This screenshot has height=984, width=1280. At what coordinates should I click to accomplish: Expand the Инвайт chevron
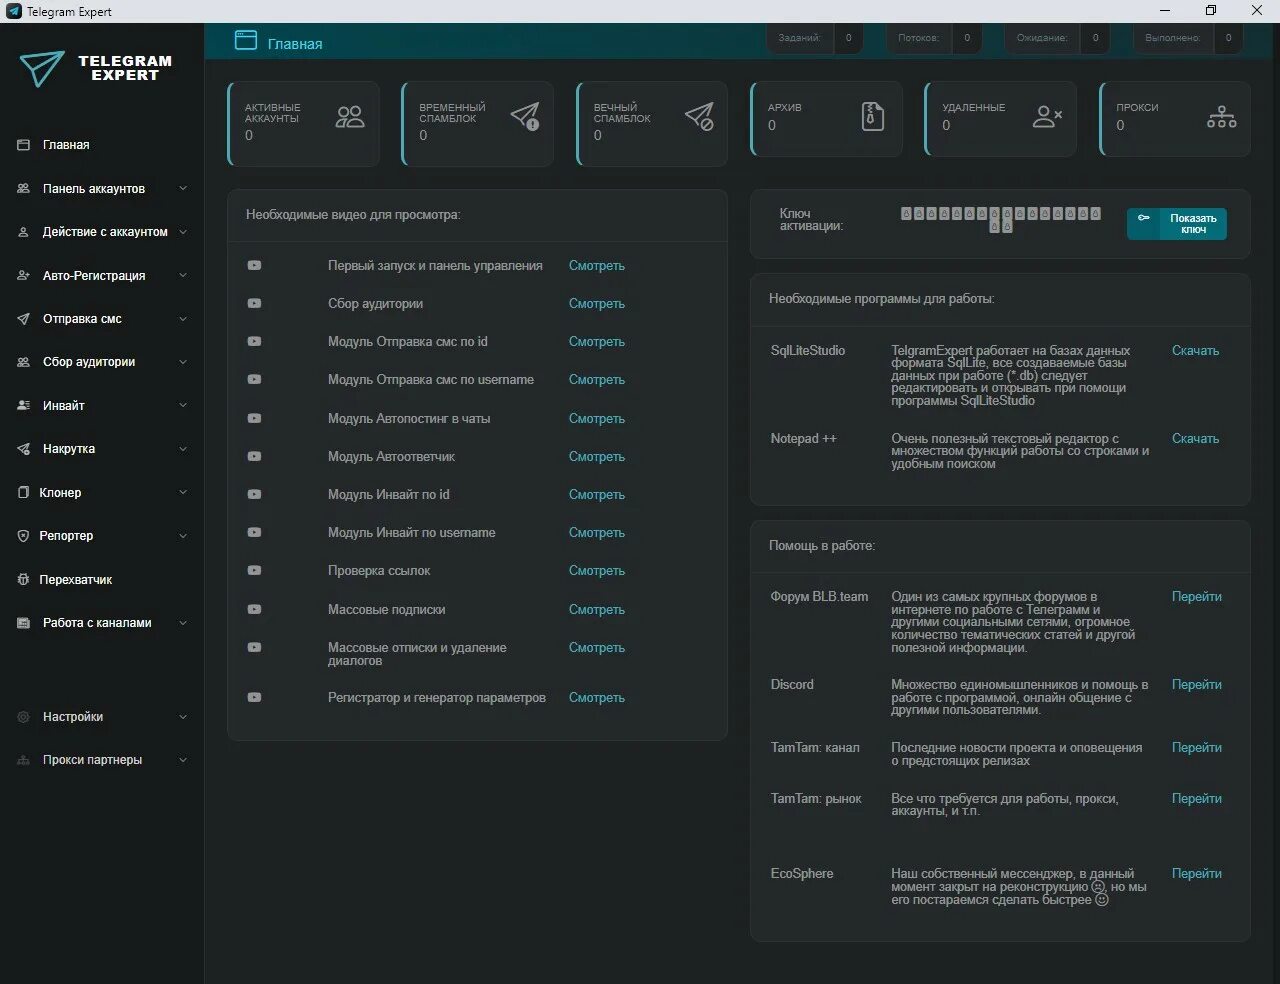click(183, 406)
